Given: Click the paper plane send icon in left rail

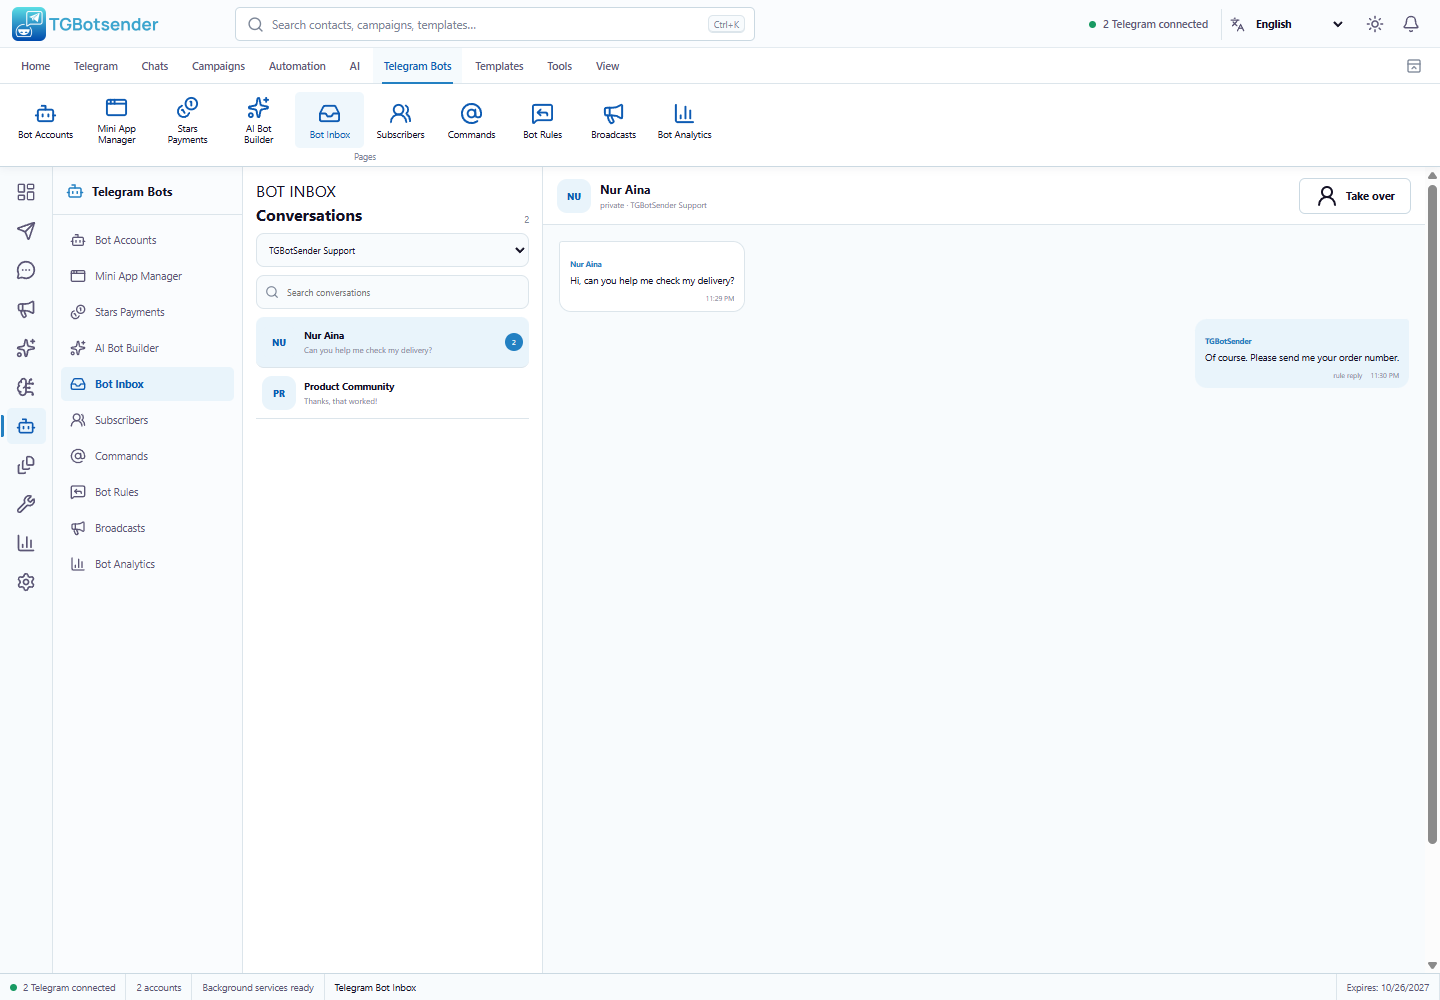Looking at the screenshot, I should (x=26, y=231).
